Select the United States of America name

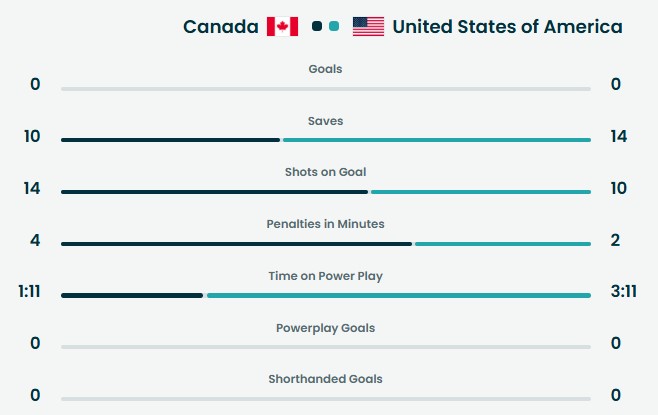pos(507,27)
